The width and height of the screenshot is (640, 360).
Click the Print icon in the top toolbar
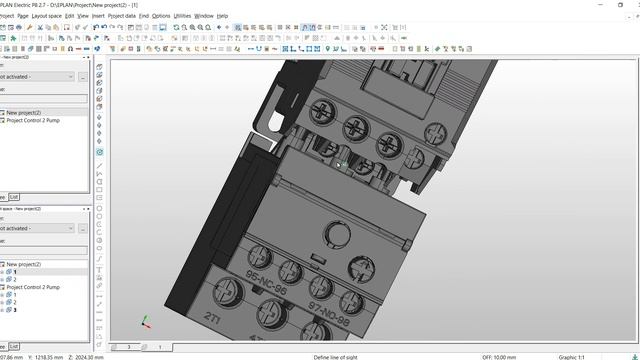click(19, 27)
